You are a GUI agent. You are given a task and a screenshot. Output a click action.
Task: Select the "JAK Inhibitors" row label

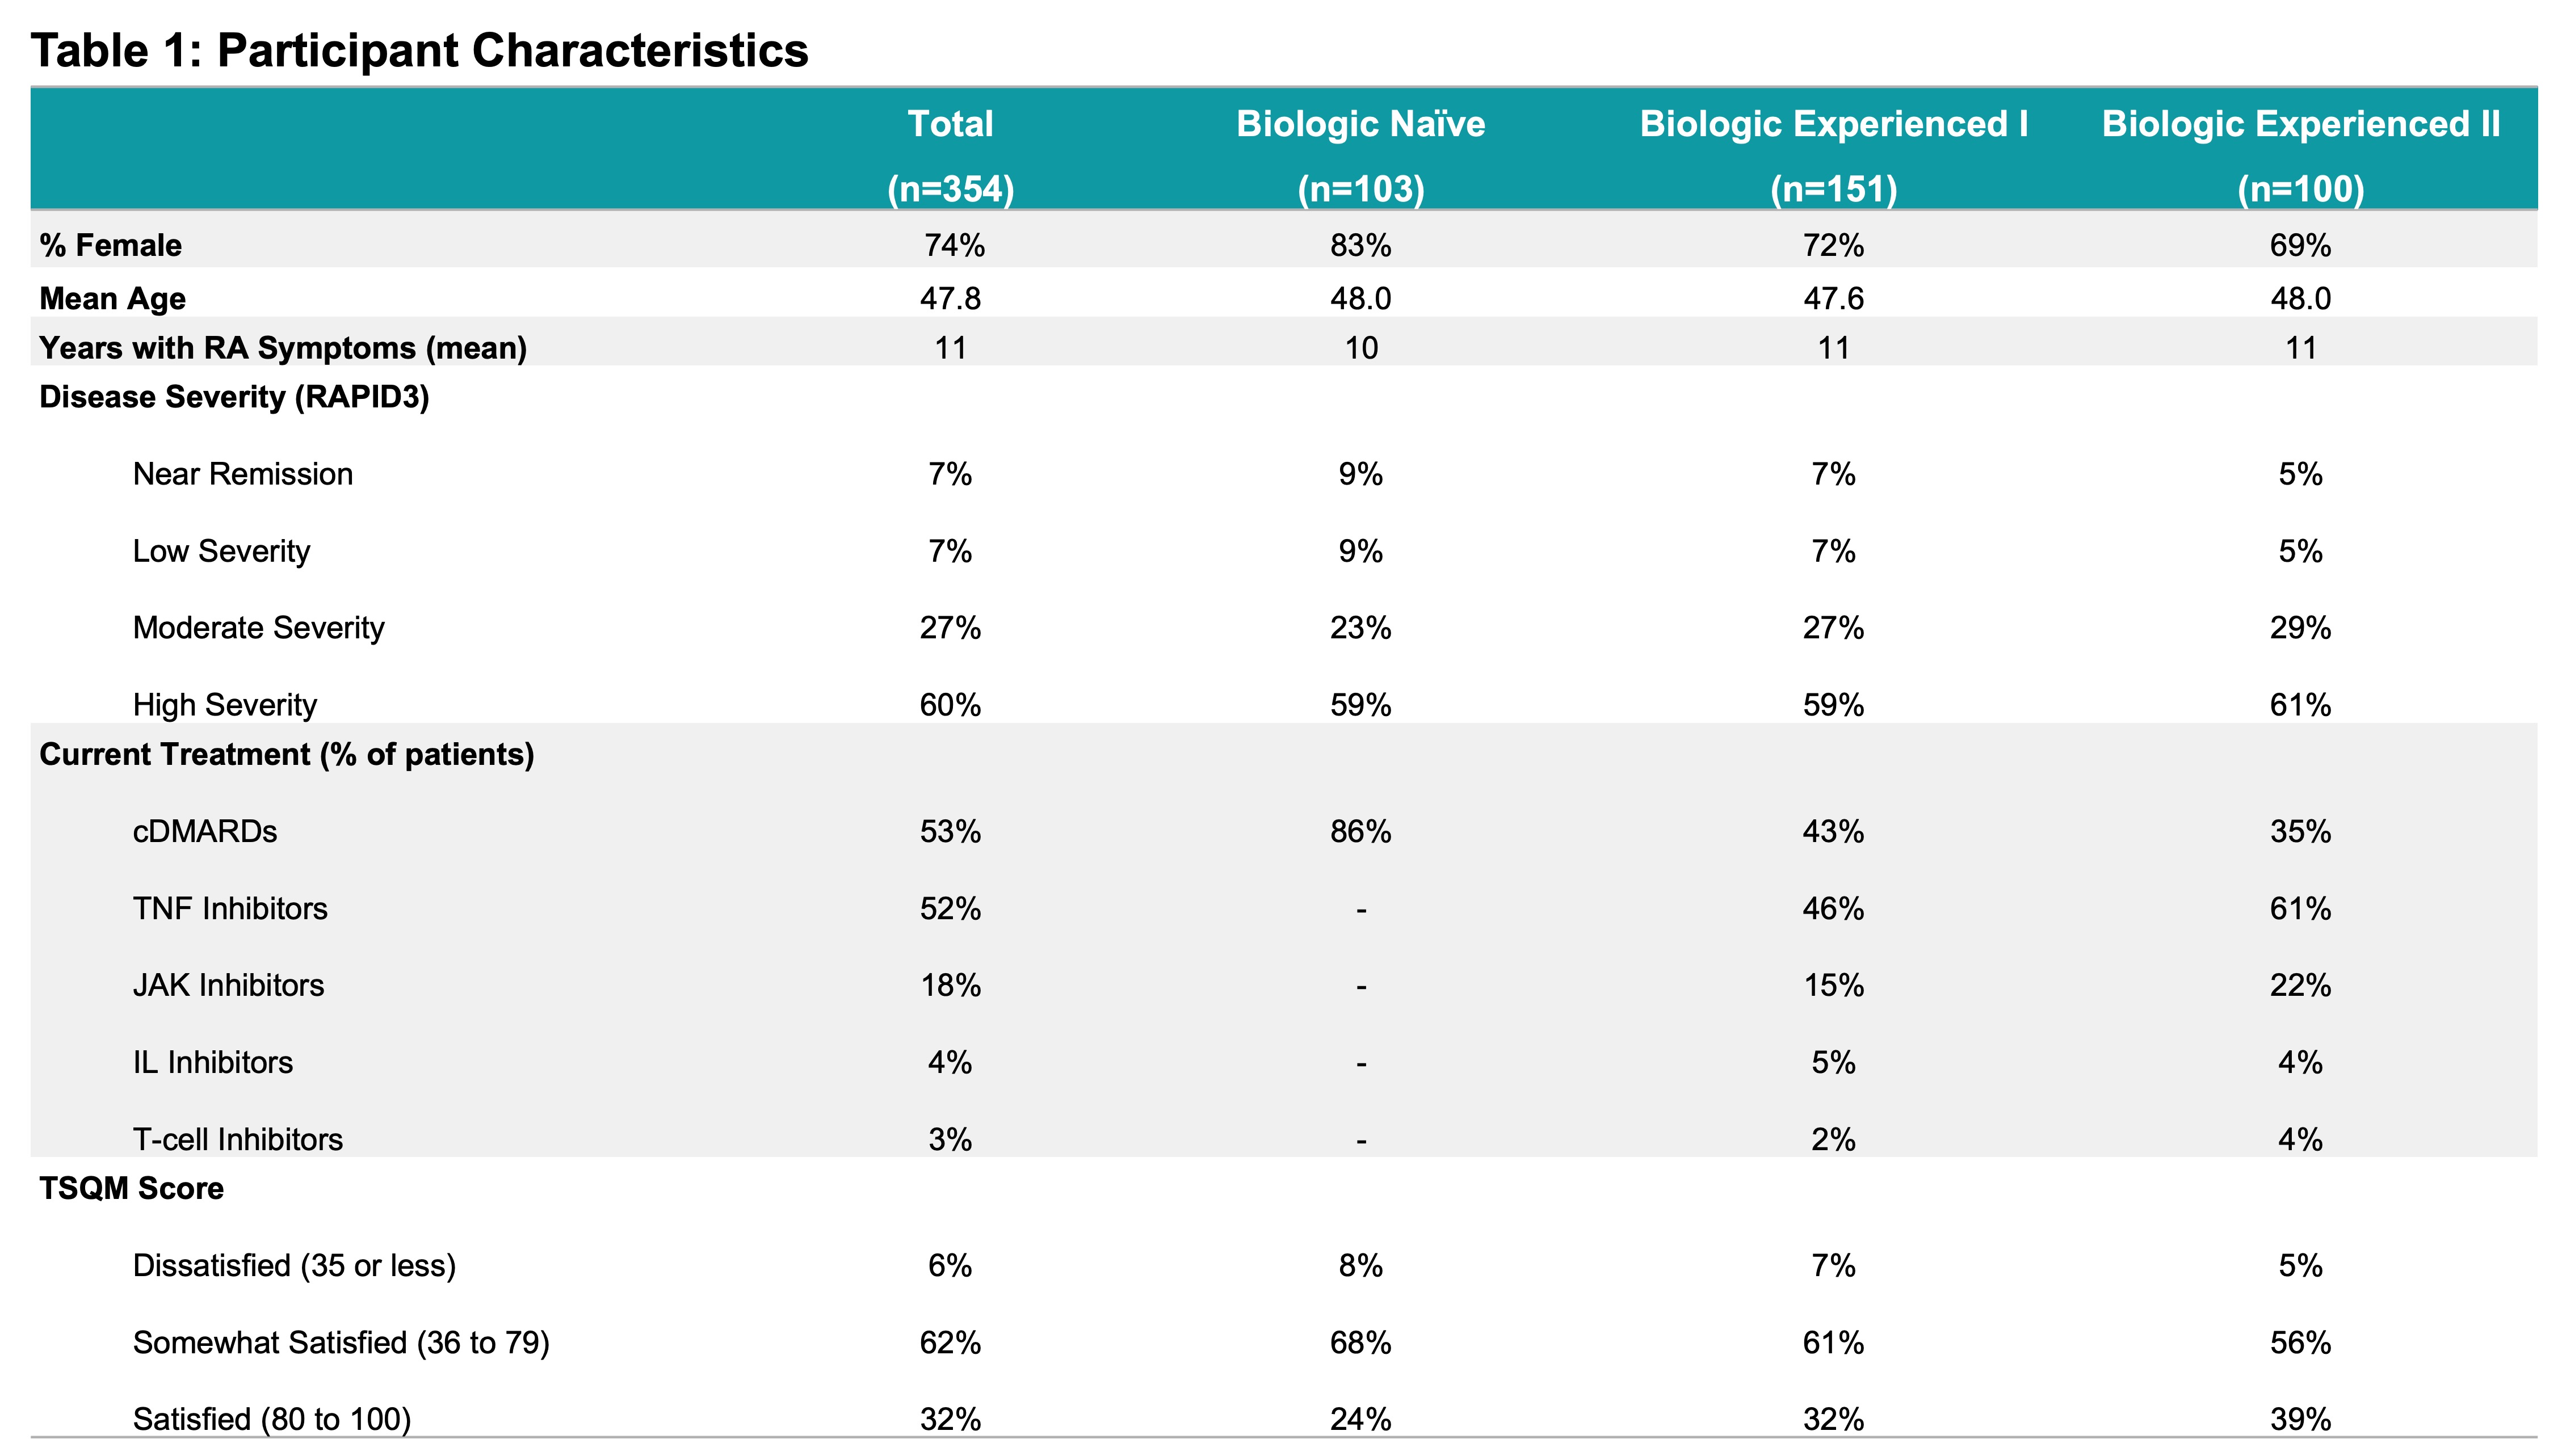click(228, 986)
